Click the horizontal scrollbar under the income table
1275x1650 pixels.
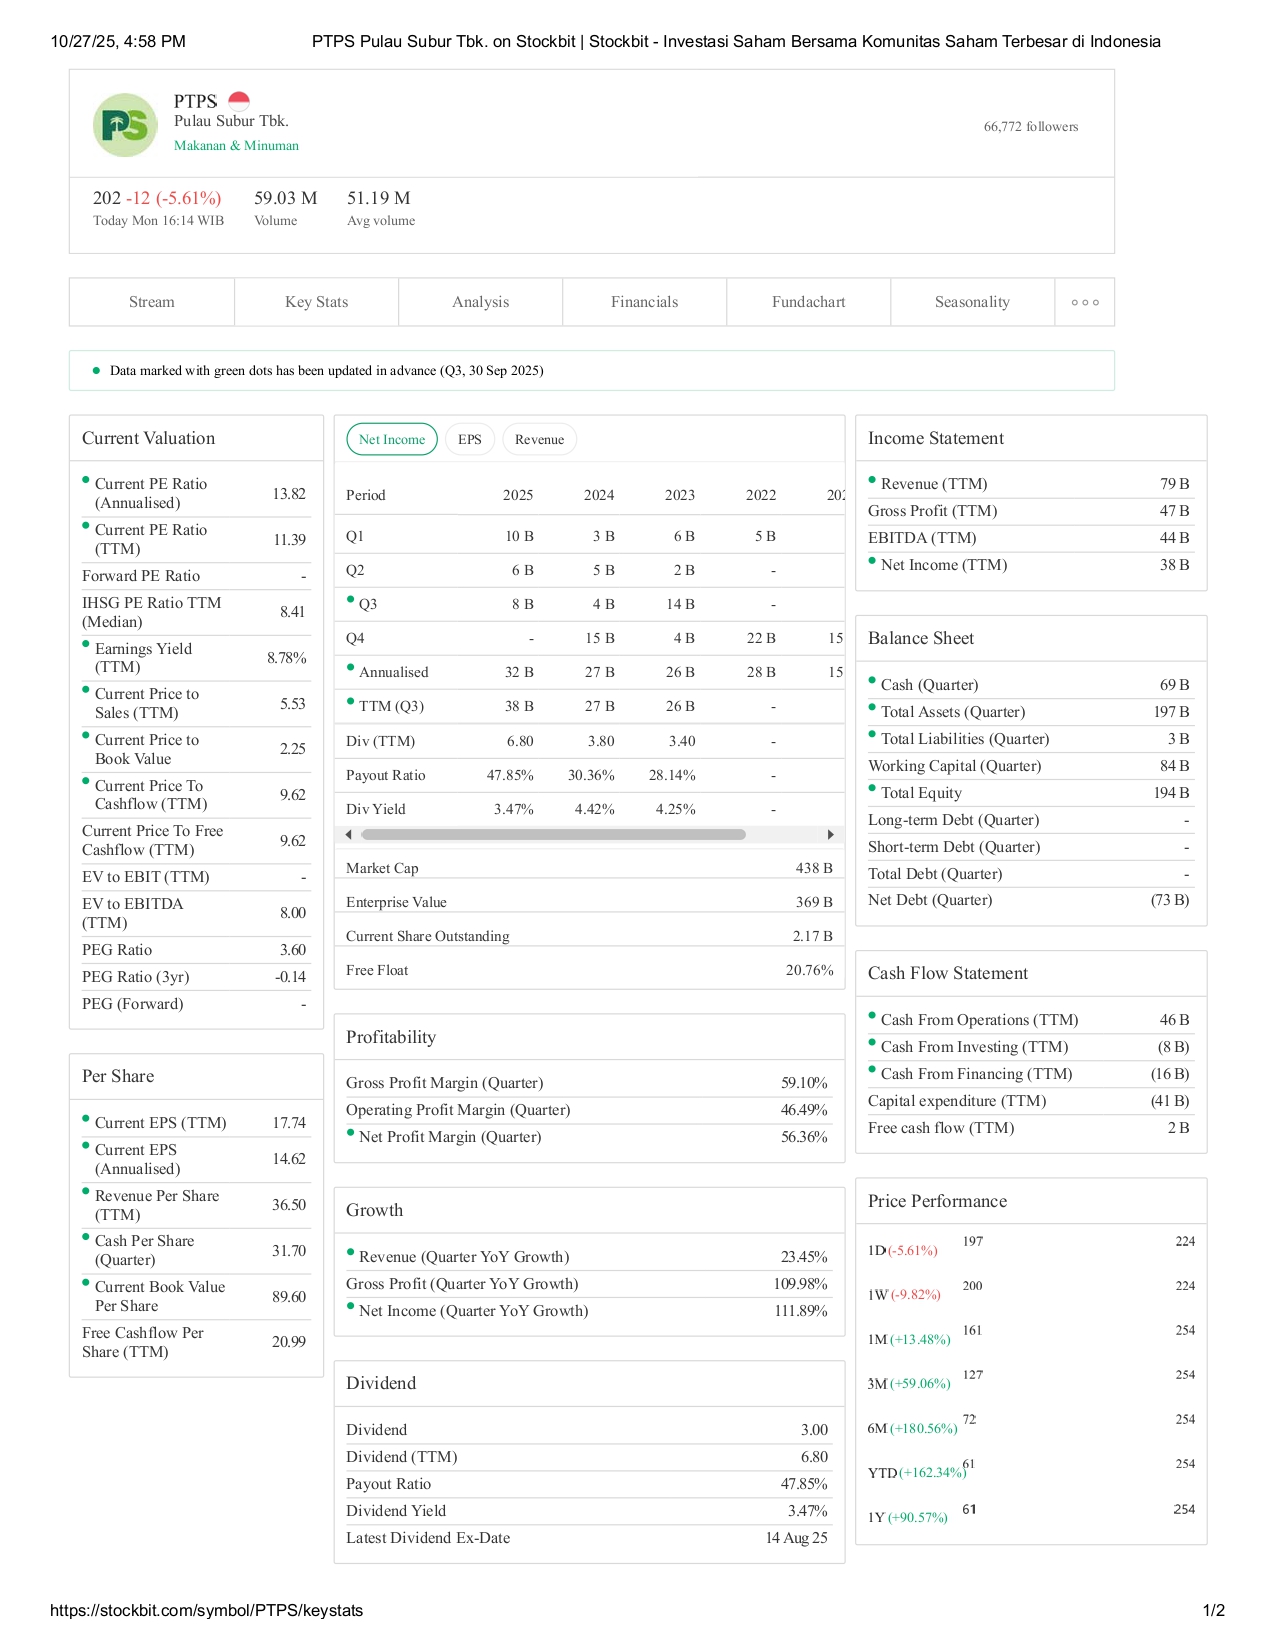[553, 834]
